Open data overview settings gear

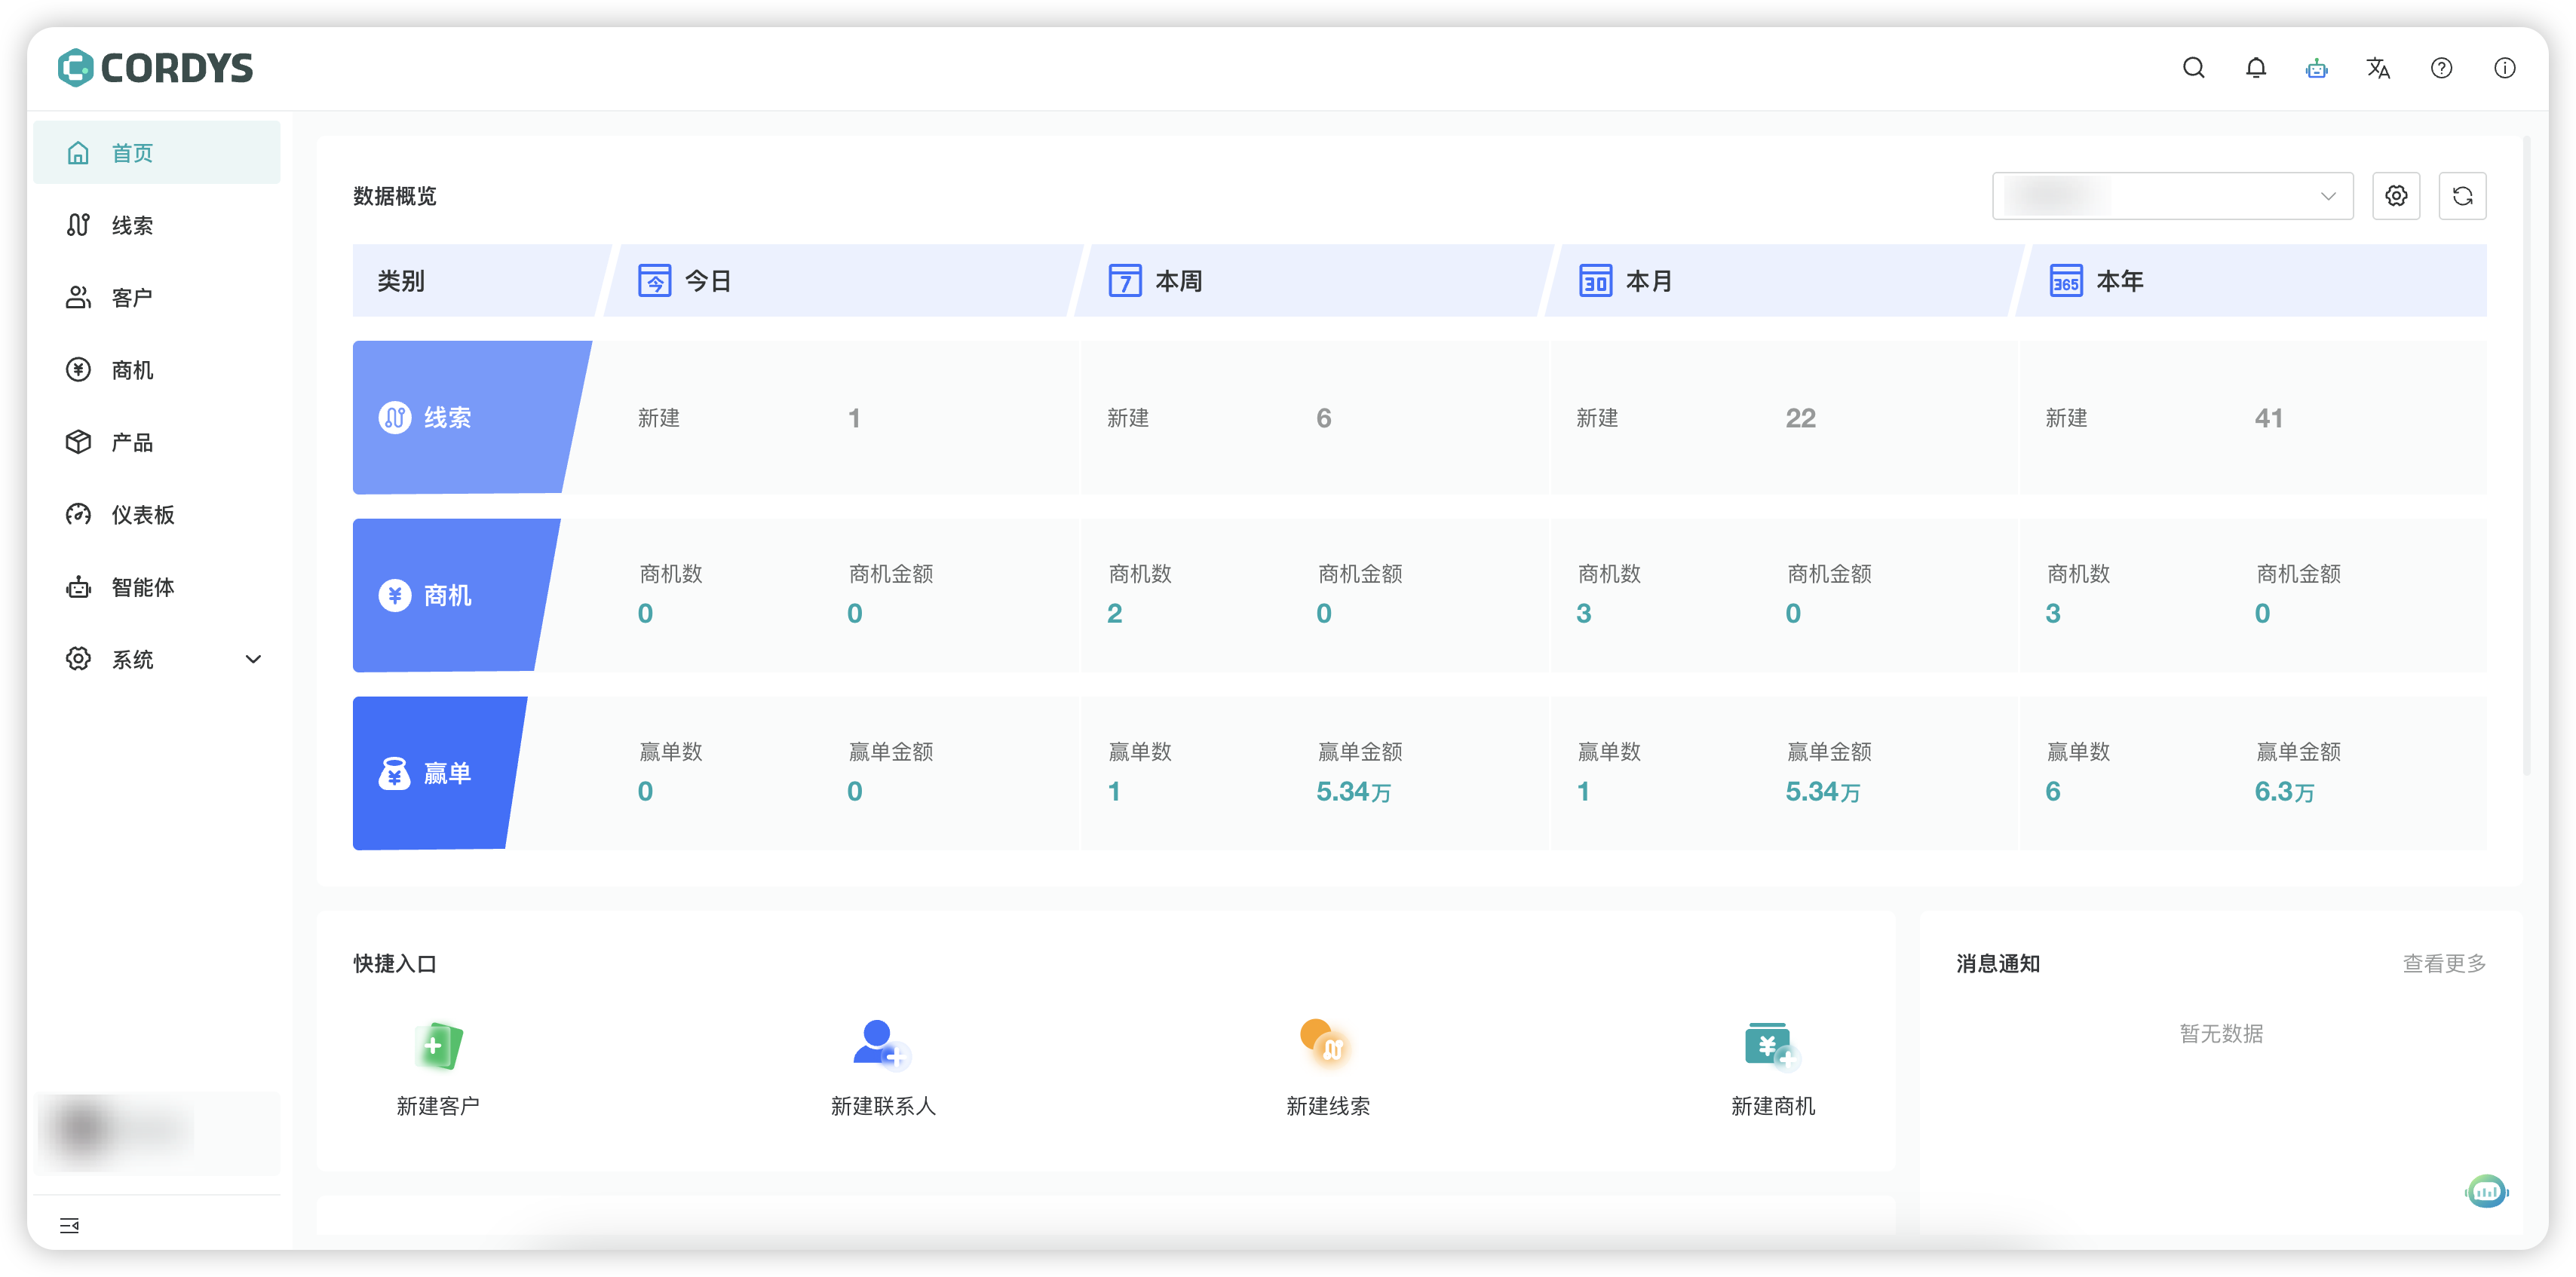(x=2396, y=196)
